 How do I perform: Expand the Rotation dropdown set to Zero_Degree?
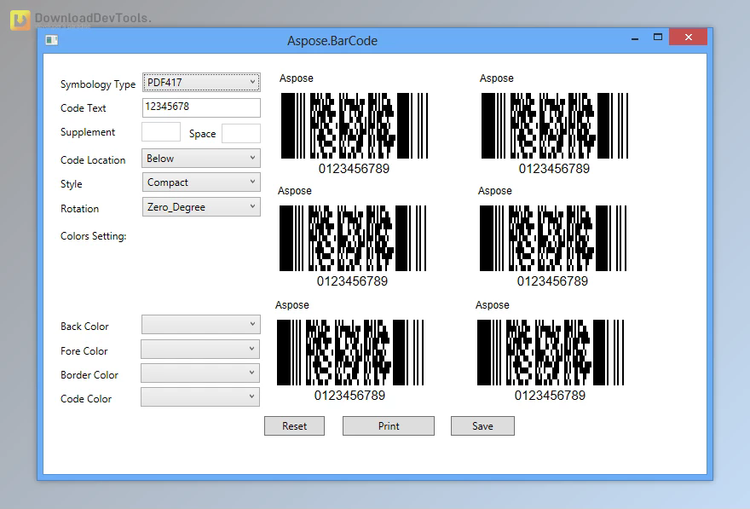(201, 207)
